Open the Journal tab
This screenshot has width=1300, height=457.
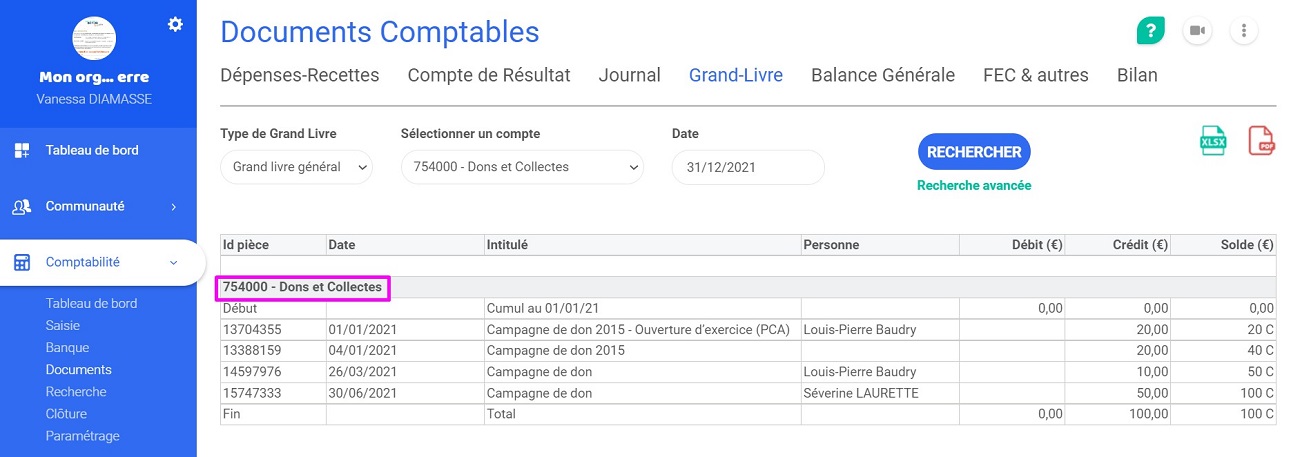(629, 75)
